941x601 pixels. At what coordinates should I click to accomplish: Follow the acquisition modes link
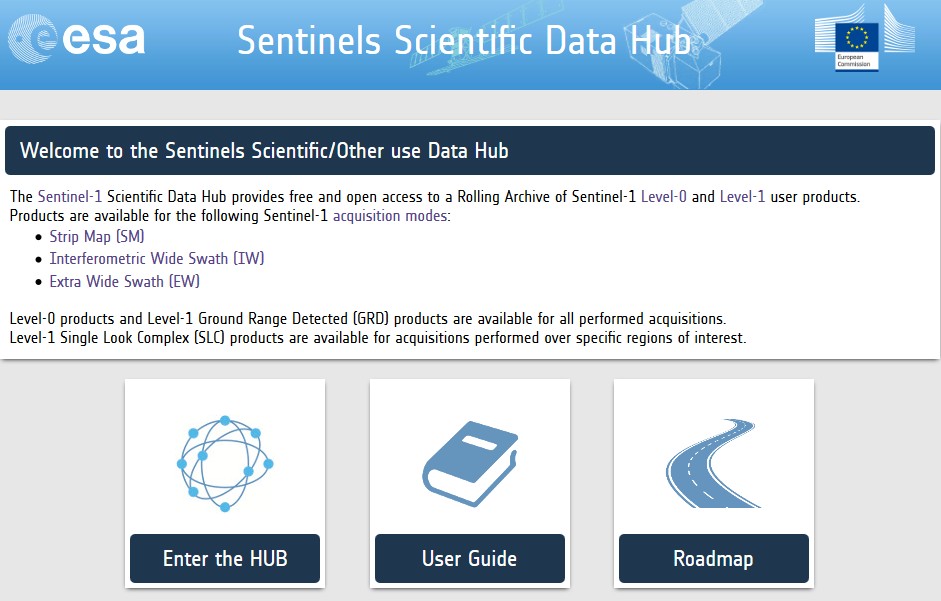point(390,216)
